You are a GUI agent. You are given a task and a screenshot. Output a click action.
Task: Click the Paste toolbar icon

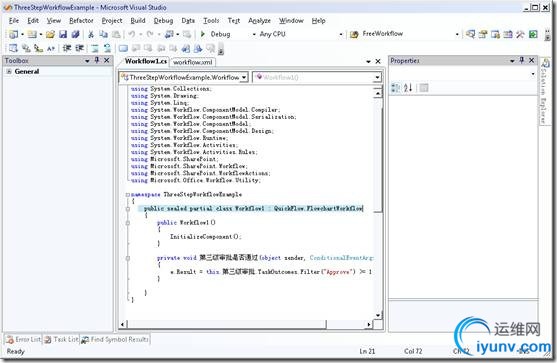coord(116,34)
